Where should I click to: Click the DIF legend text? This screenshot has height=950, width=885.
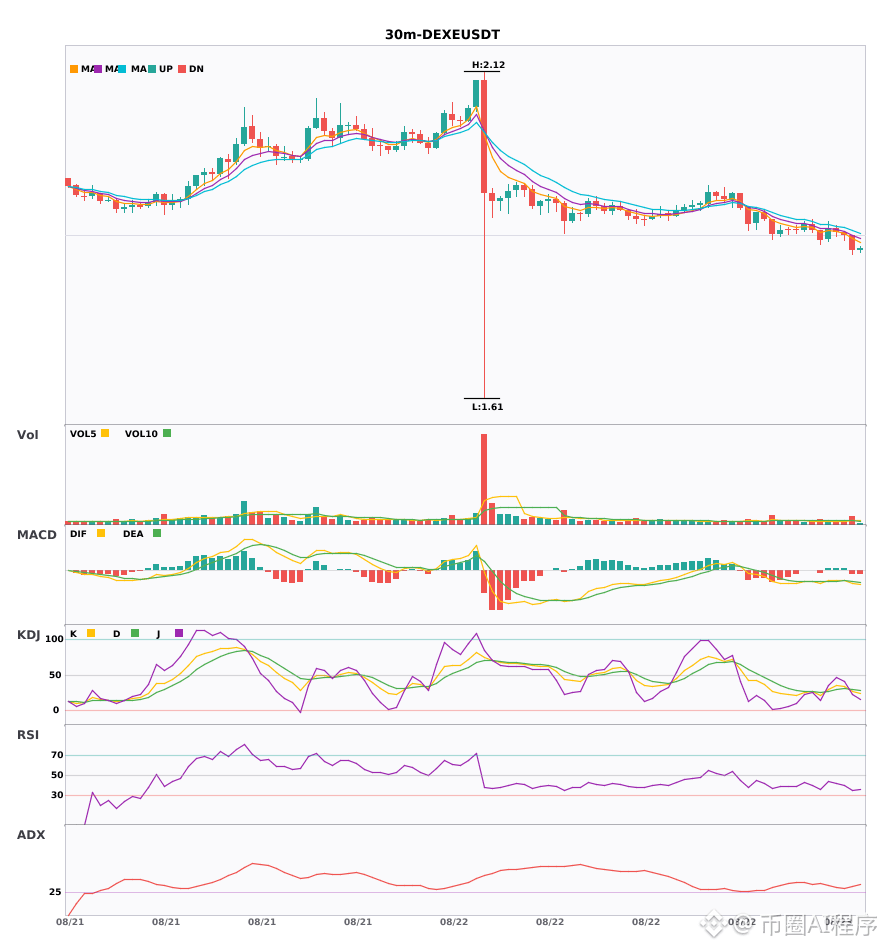click(78, 534)
